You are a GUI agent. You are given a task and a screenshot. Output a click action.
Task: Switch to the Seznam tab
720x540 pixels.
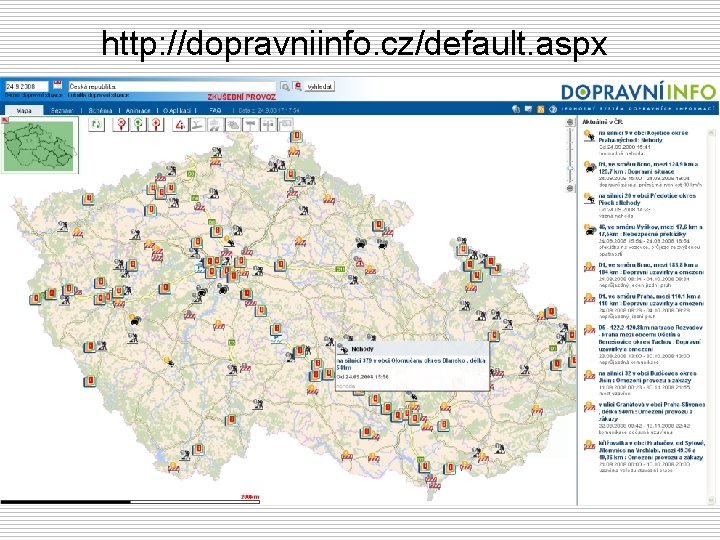62,111
